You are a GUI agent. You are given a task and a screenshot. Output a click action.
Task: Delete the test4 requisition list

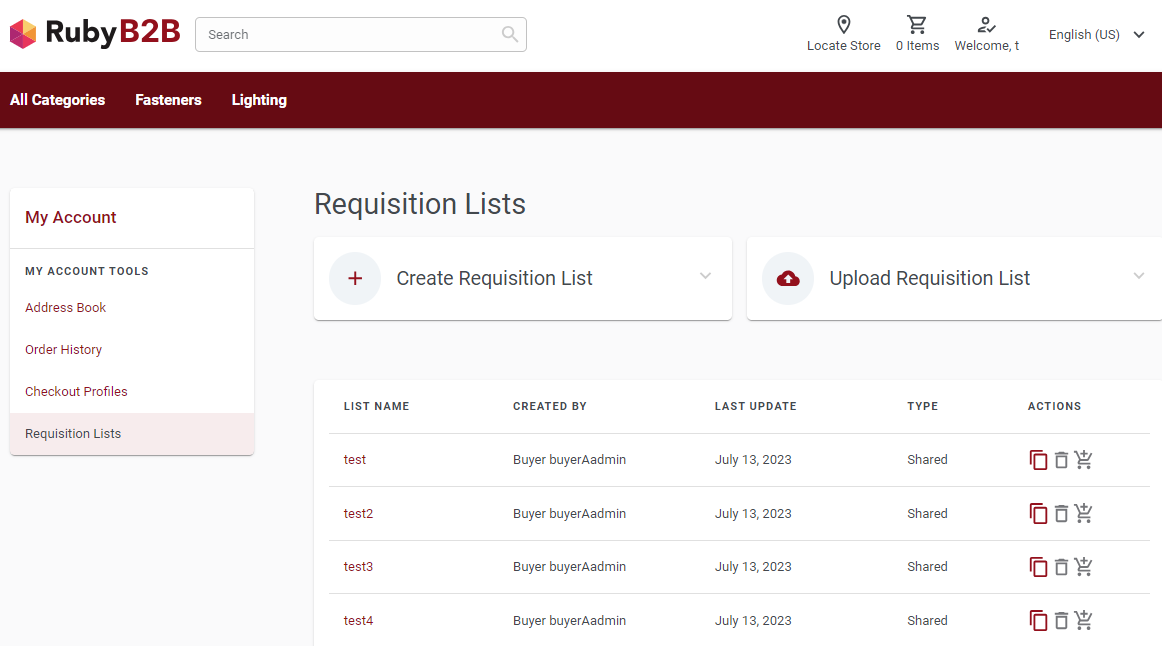click(x=1061, y=620)
